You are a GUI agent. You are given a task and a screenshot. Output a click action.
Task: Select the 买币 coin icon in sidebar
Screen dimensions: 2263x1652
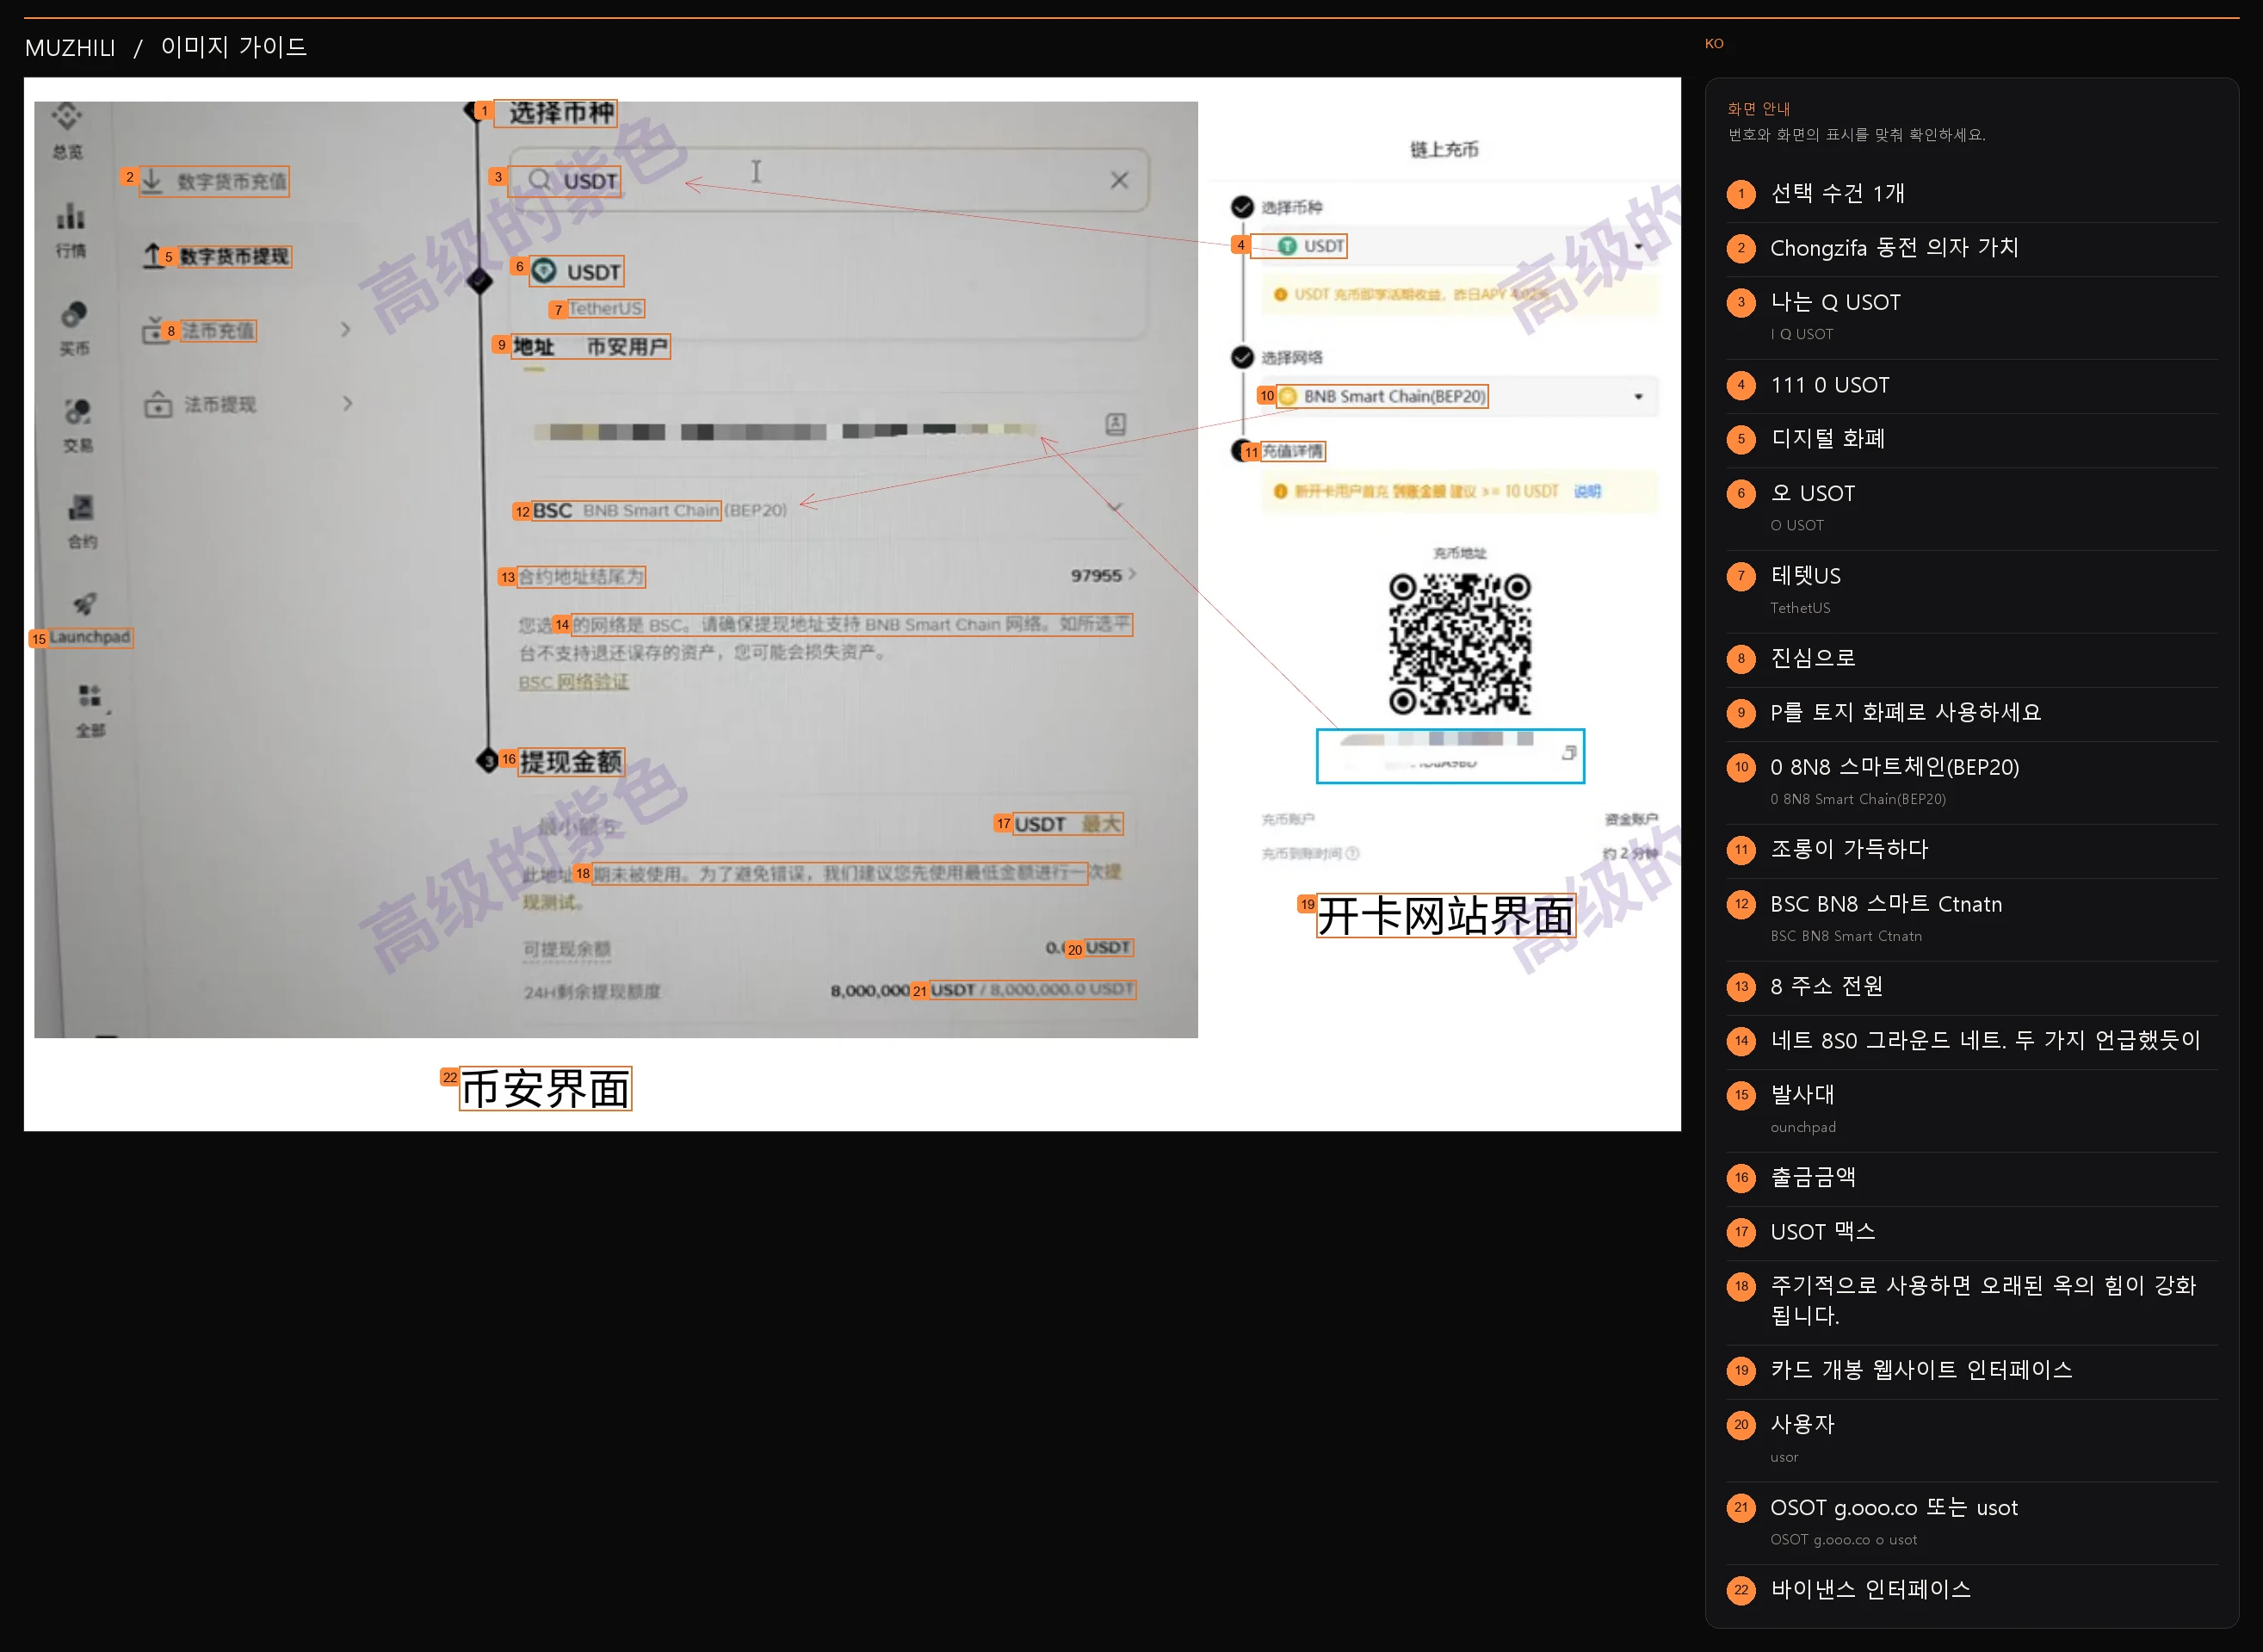(74, 314)
